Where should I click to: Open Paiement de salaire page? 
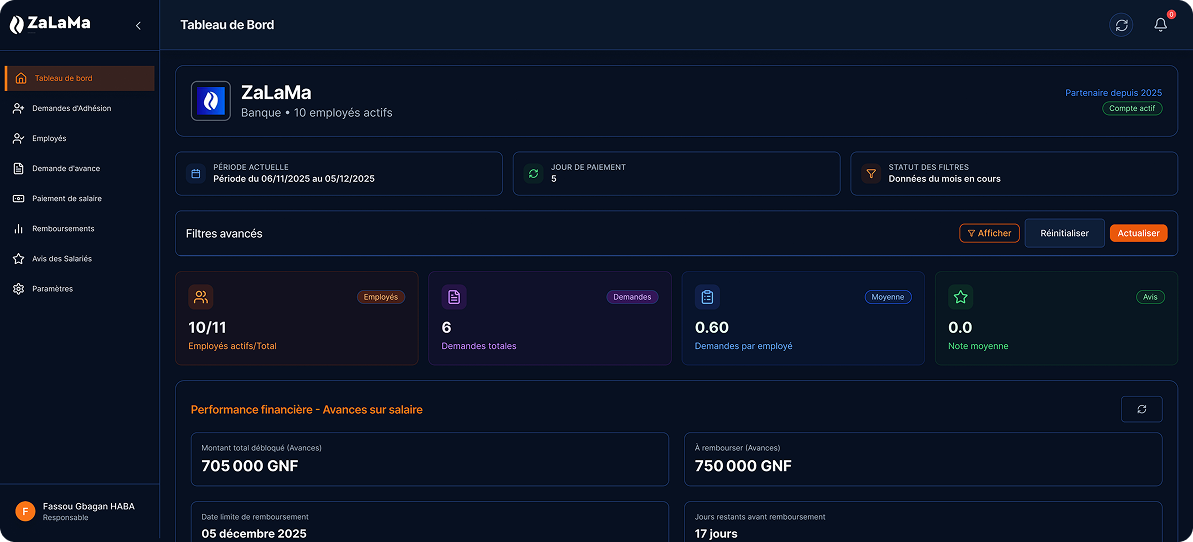66,198
